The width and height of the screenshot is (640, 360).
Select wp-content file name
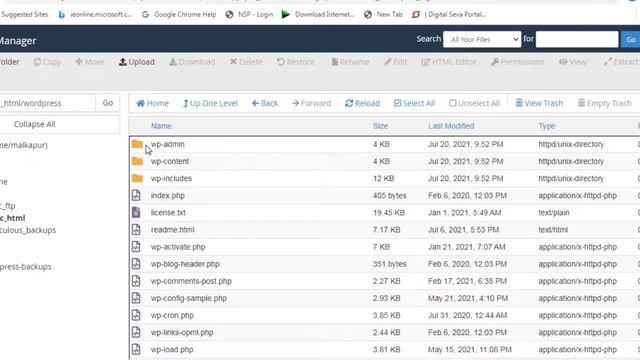170,161
